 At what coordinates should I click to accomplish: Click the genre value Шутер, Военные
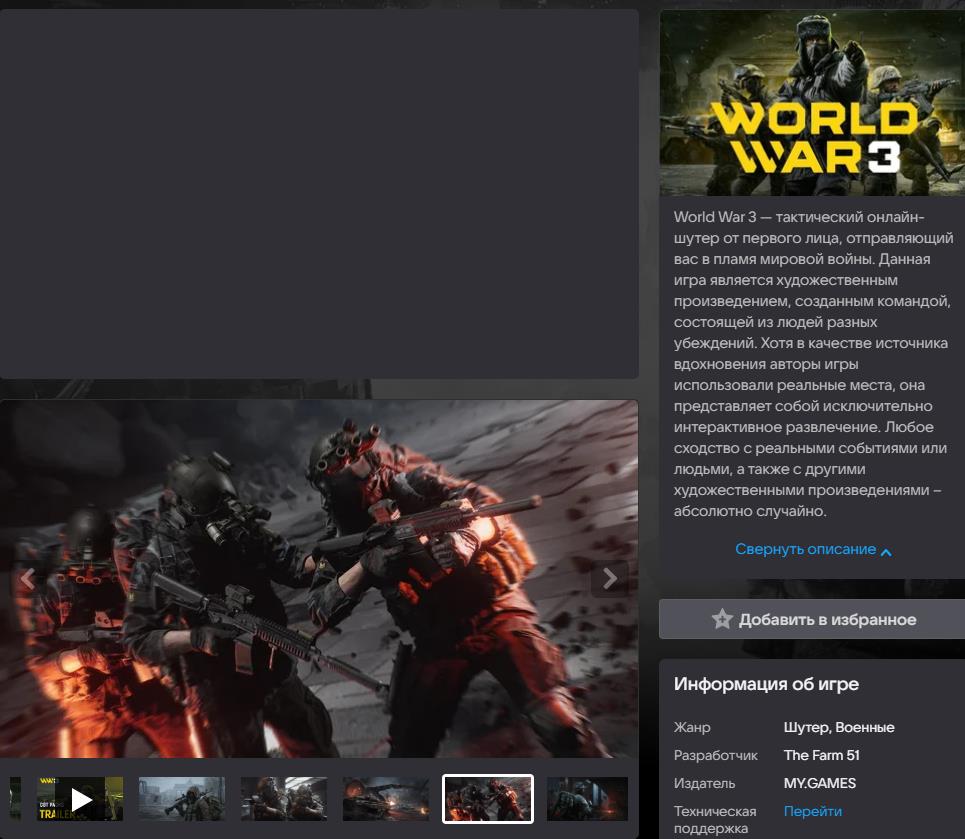(839, 728)
